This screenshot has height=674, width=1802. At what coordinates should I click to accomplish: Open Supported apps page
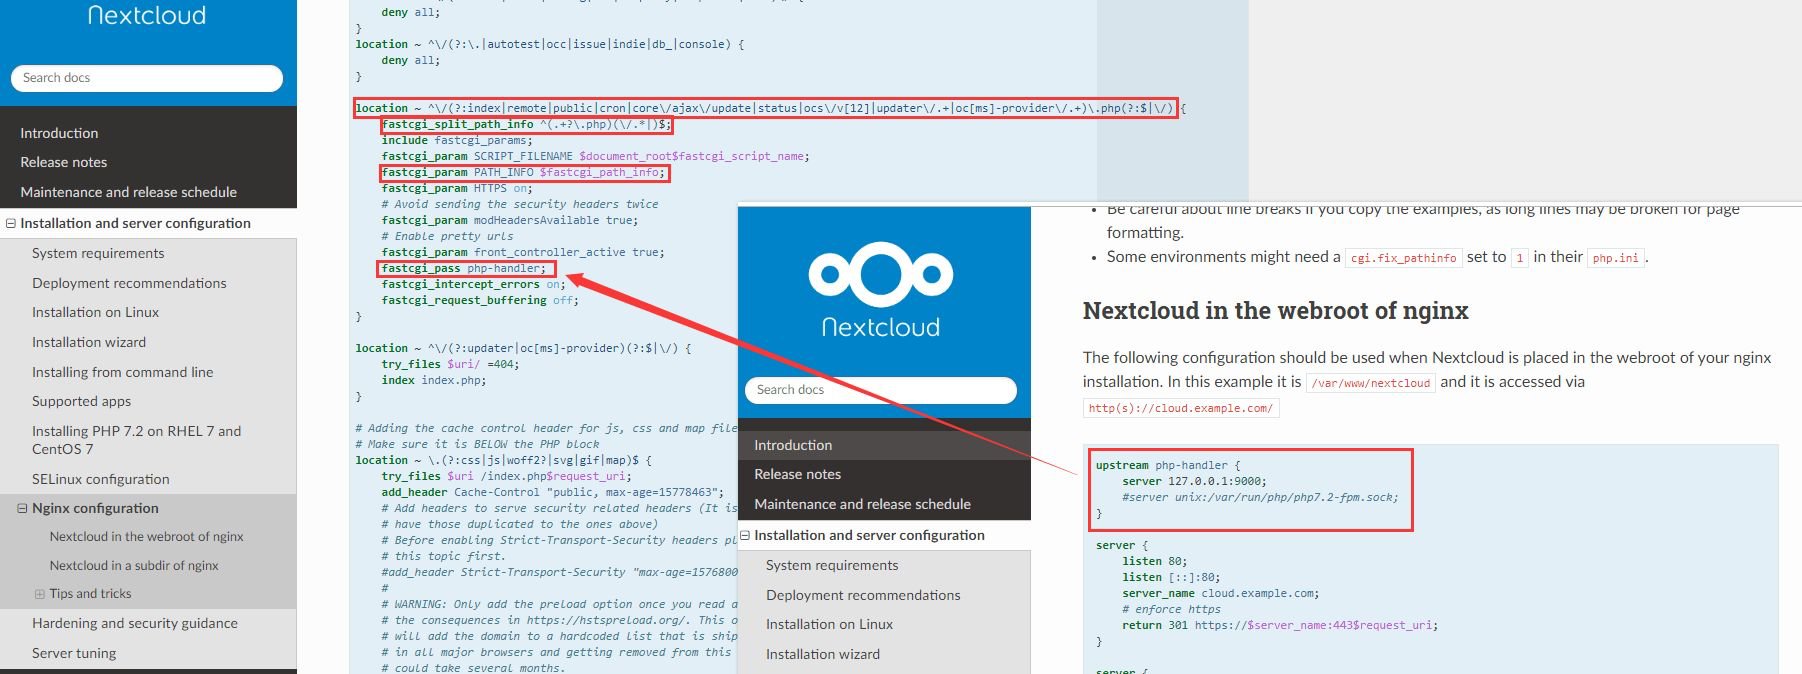81,401
